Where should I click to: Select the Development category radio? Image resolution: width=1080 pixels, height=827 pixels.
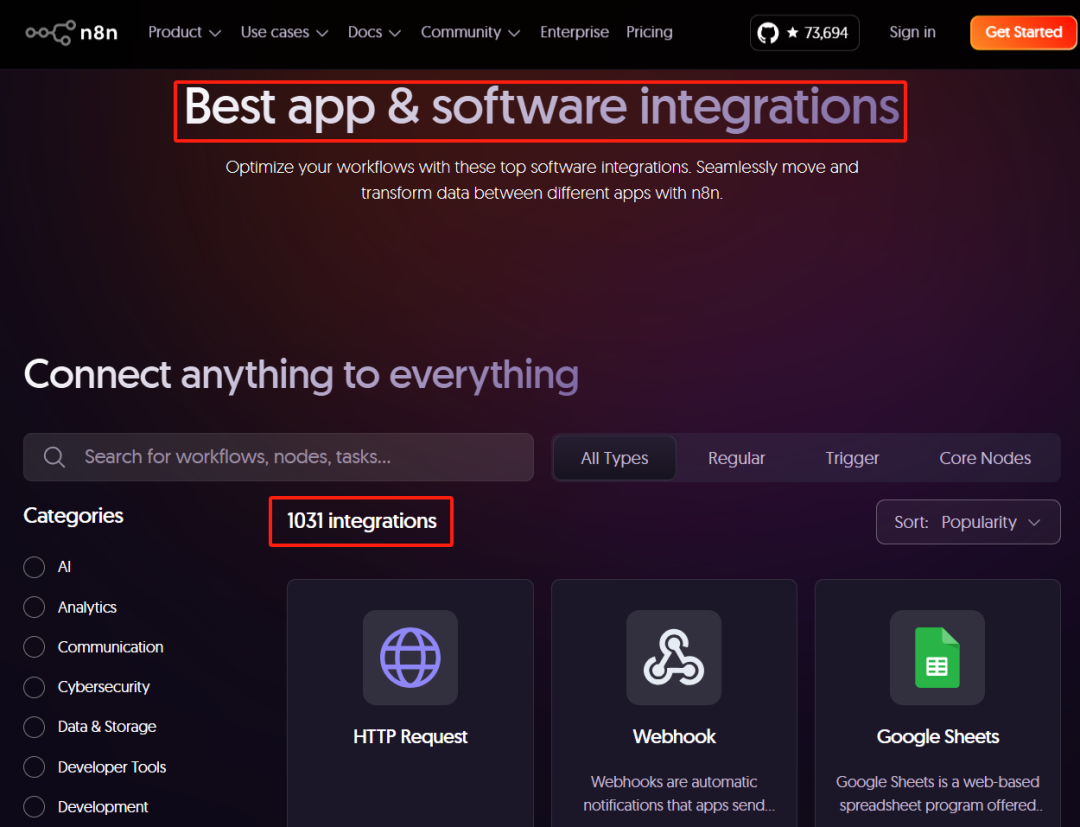tap(34, 807)
